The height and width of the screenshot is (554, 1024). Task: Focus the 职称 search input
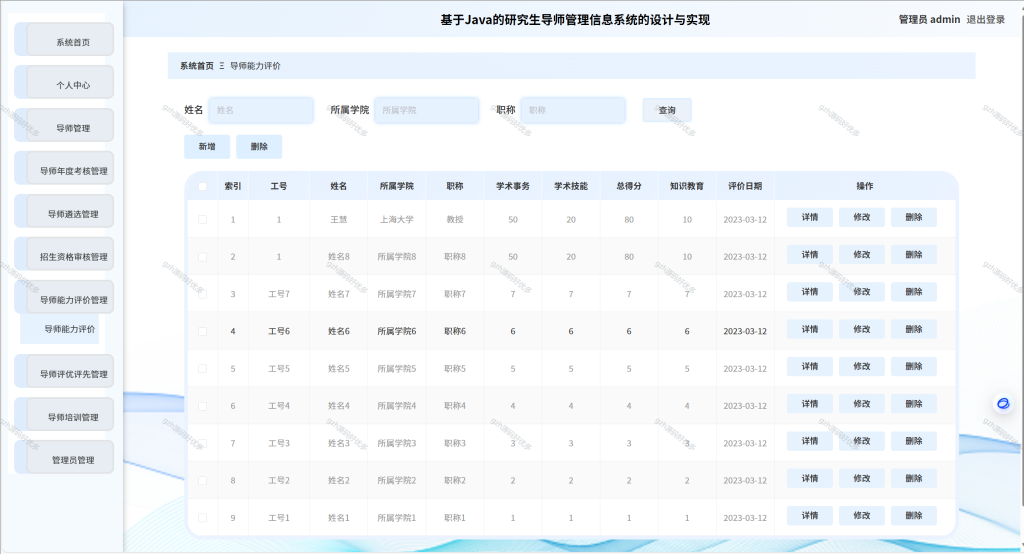click(573, 110)
